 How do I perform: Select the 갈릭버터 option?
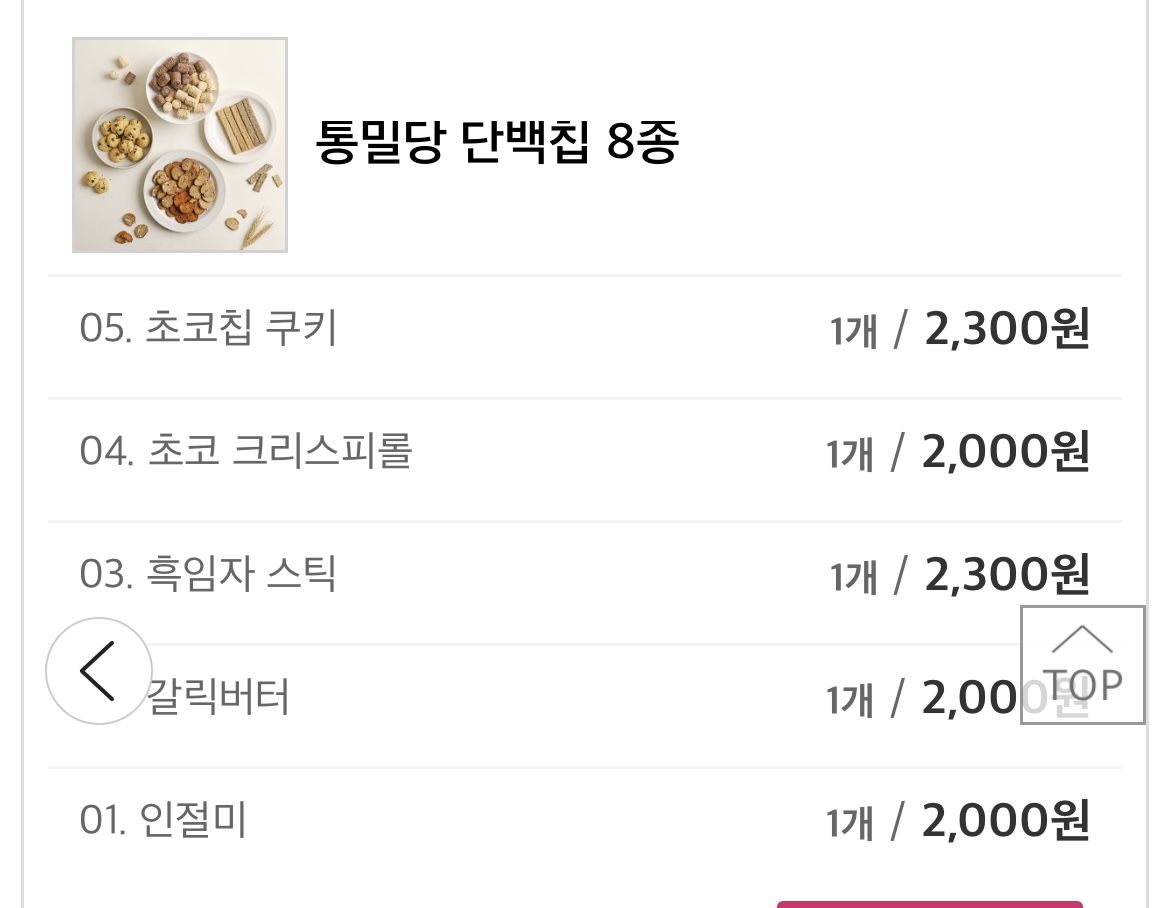tap(219, 697)
